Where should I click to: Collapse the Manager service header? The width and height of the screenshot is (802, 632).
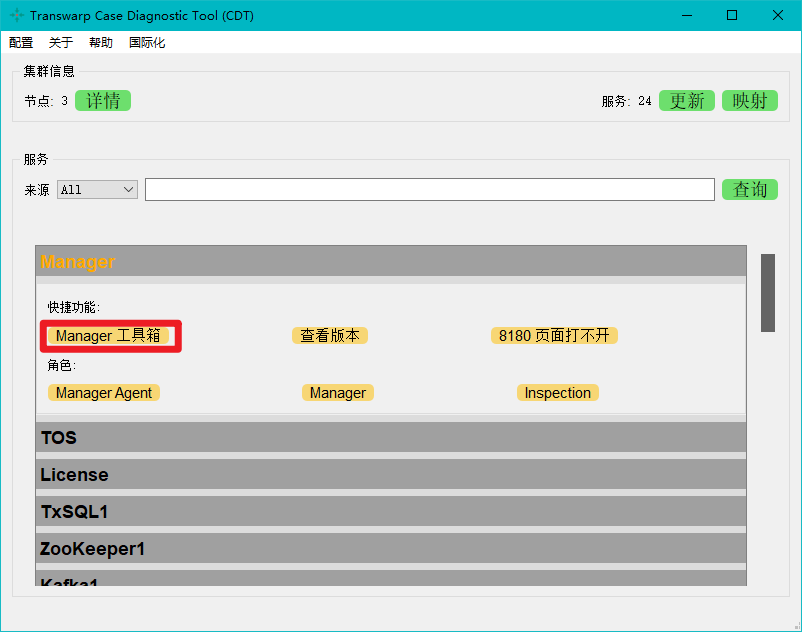pos(391,261)
